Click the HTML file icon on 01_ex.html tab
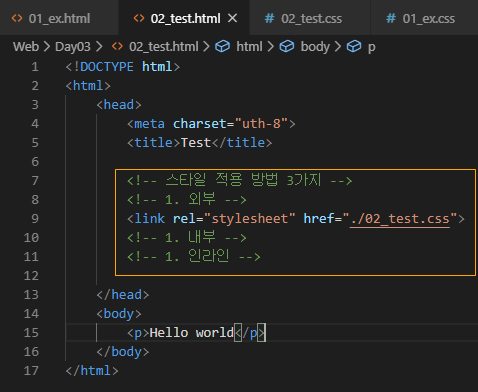Image resolution: width=478 pixels, height=392 pixels. 17,18
